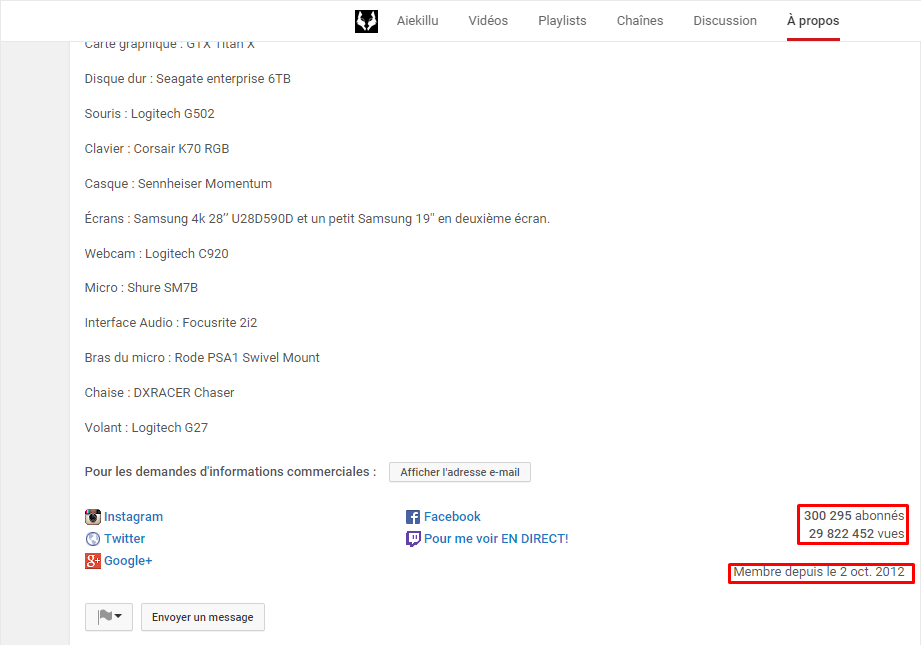Click the Bras du micro Rode PSA1 line
The width and height of the screenshot is (921, 645).
tap(202, 358)
